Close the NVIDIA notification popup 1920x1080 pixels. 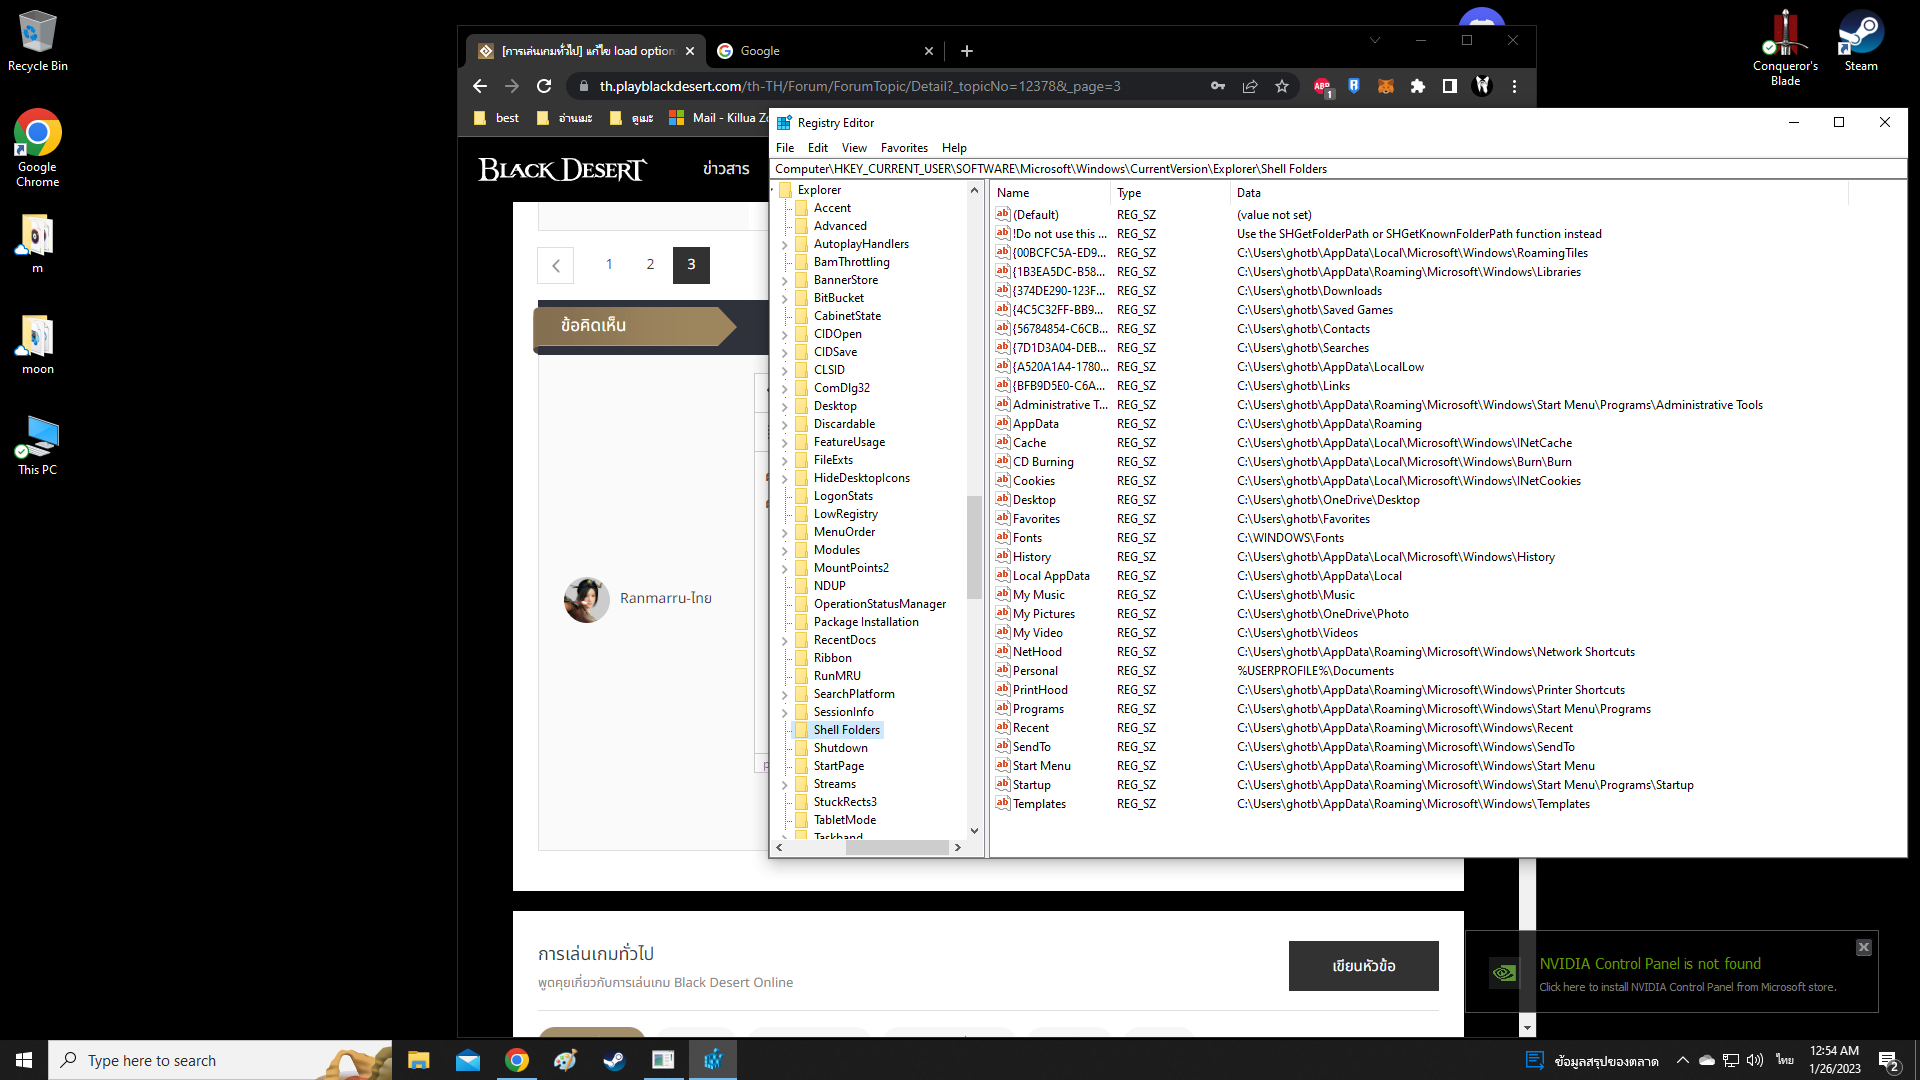coord(1863,947)
